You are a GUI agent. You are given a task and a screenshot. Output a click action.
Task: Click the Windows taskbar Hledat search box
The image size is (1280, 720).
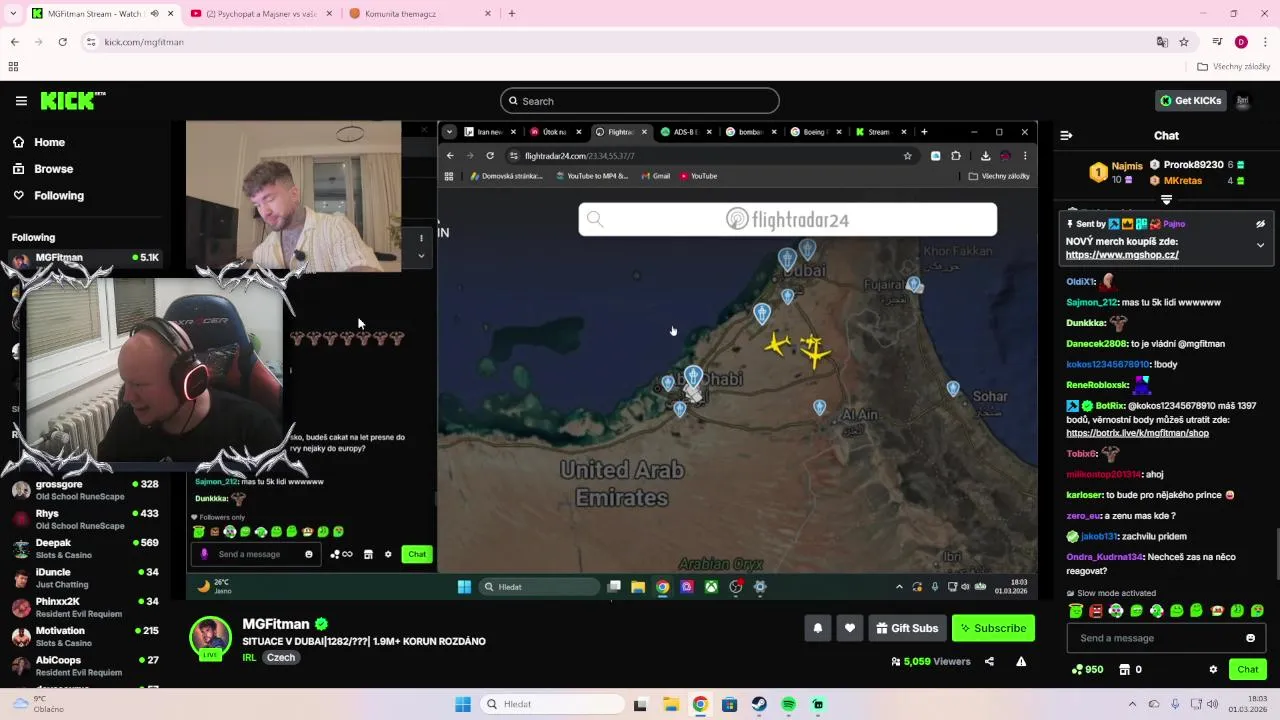553,704
